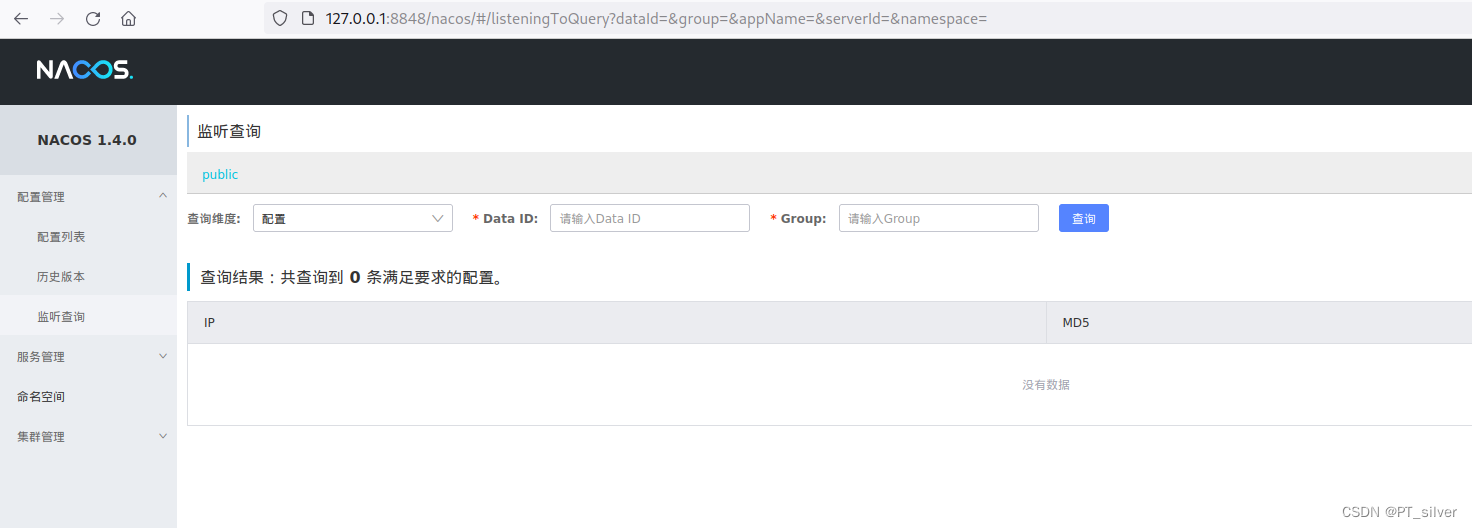
Task: Open the 配置列表 menu item
Action: [88, 237]
